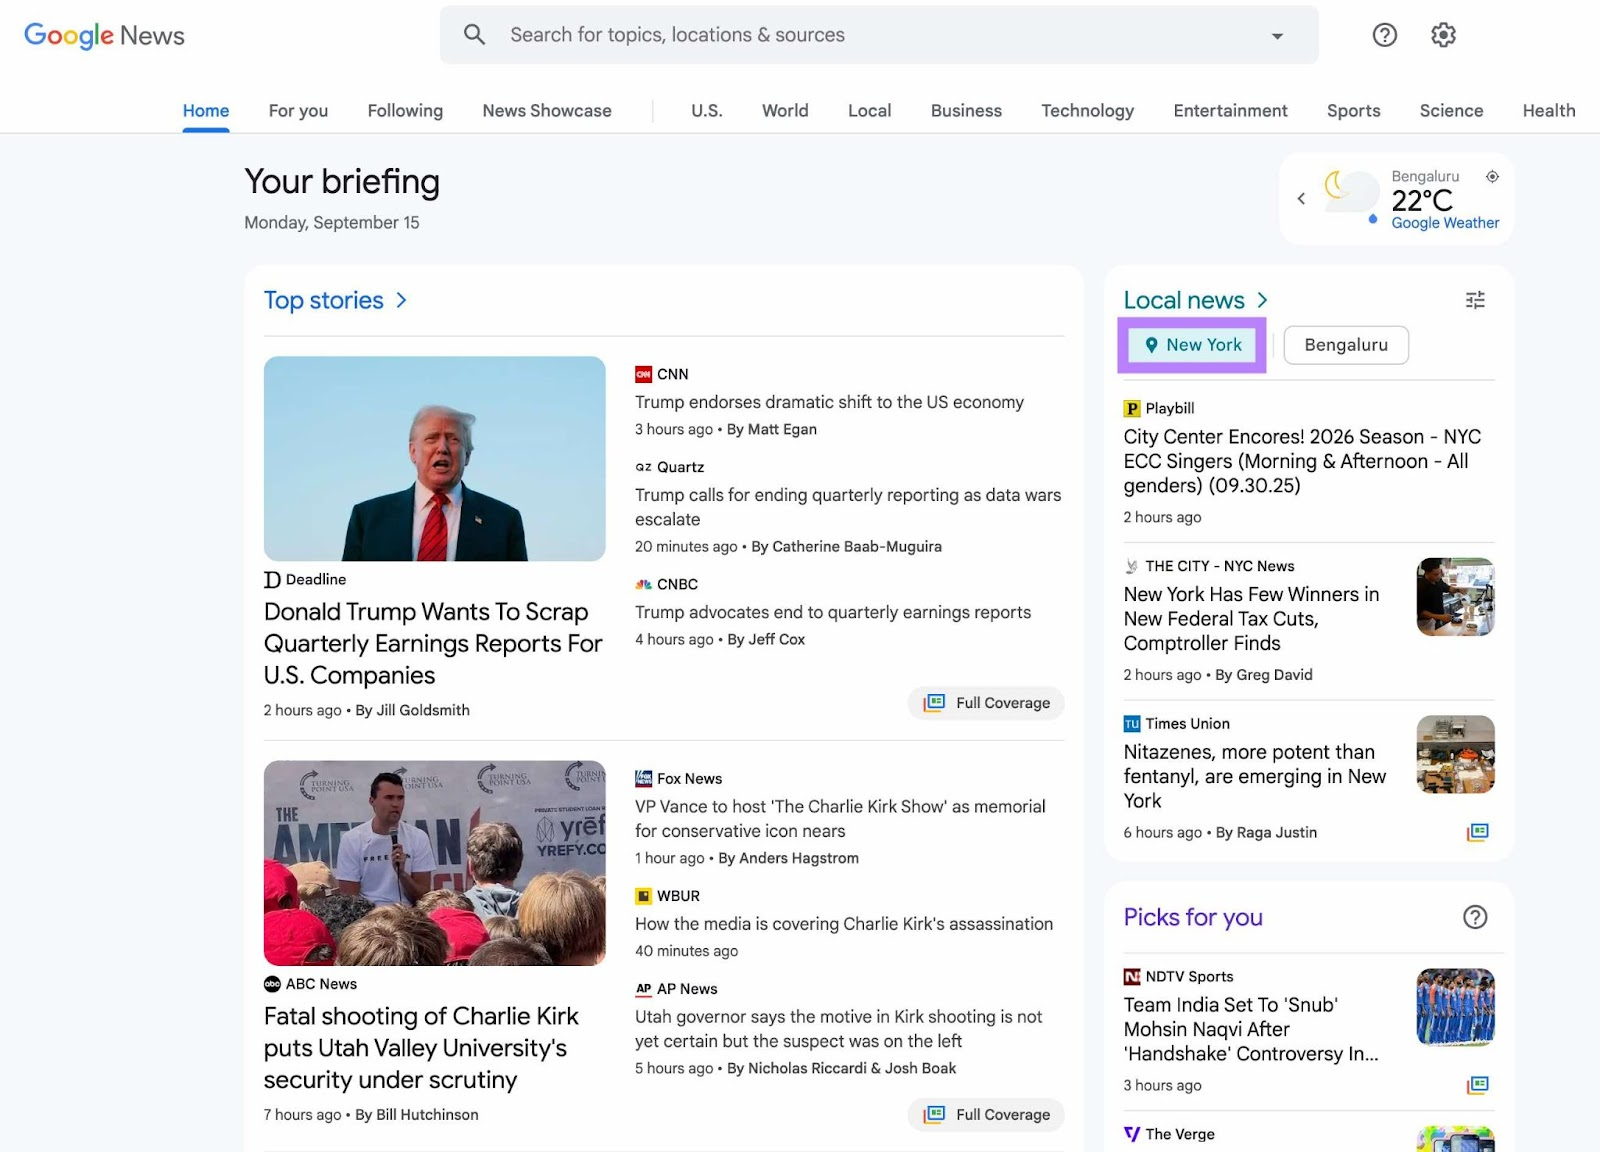Open the Google Weather link
This screenshot has width=1600, height=1152.
click(1445, 222)
